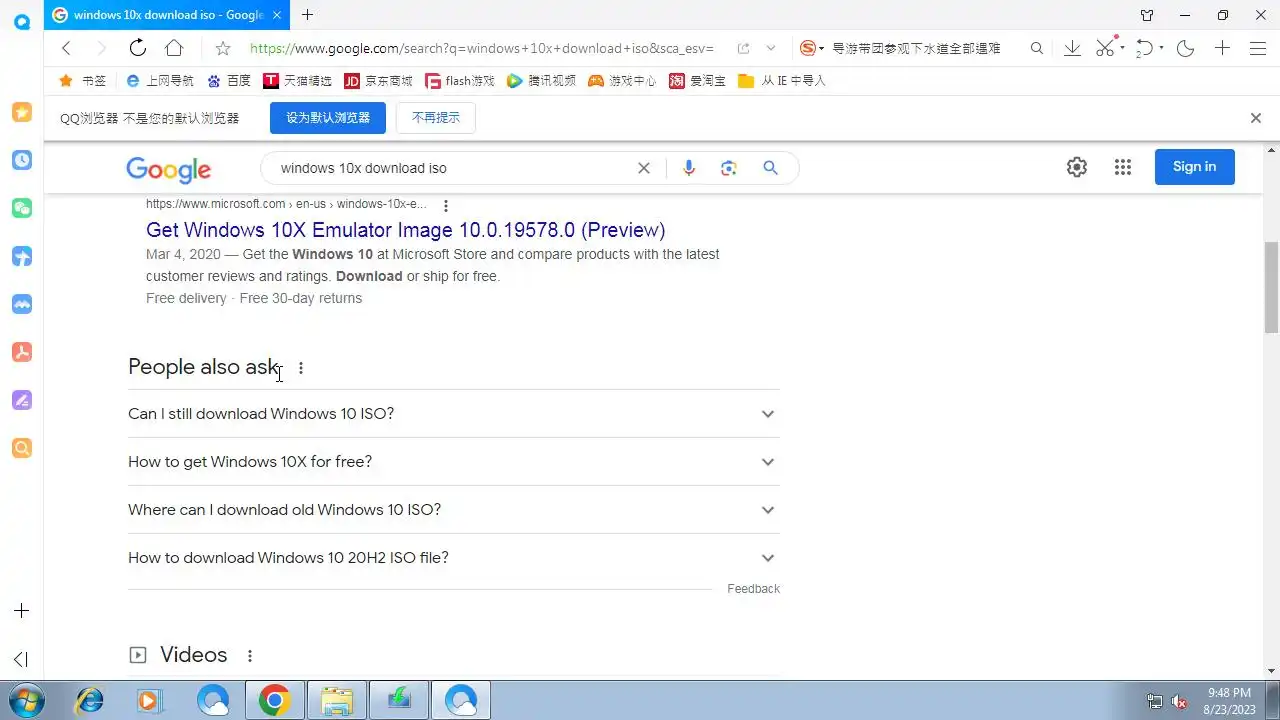Expand How to download Windows 10 20H2 ISO file
This screenshot has height=720, width=1280.
[453, 558]
